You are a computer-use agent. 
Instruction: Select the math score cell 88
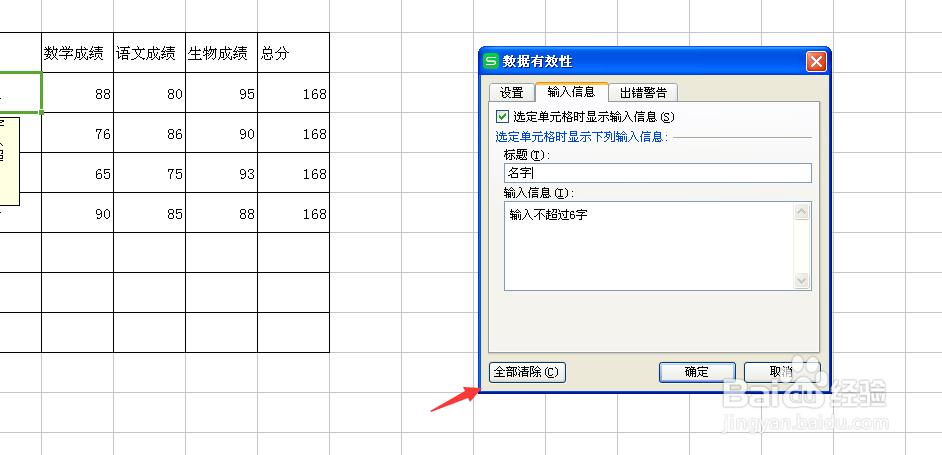(x=77, y=93)
